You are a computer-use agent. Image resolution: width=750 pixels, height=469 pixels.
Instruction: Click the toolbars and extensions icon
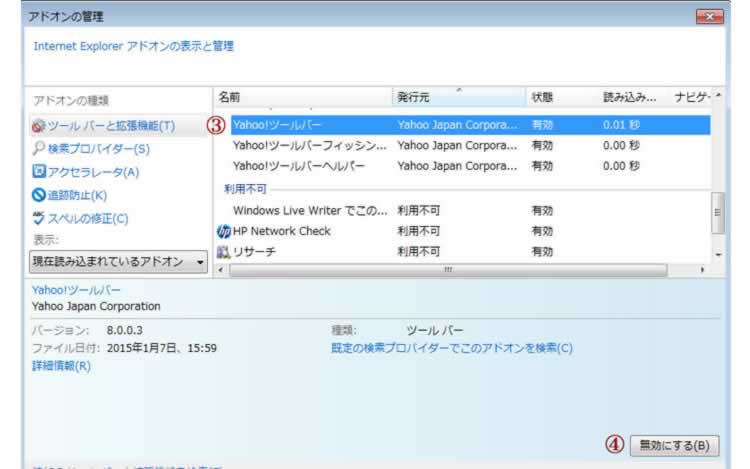click(x=38, y=126)
